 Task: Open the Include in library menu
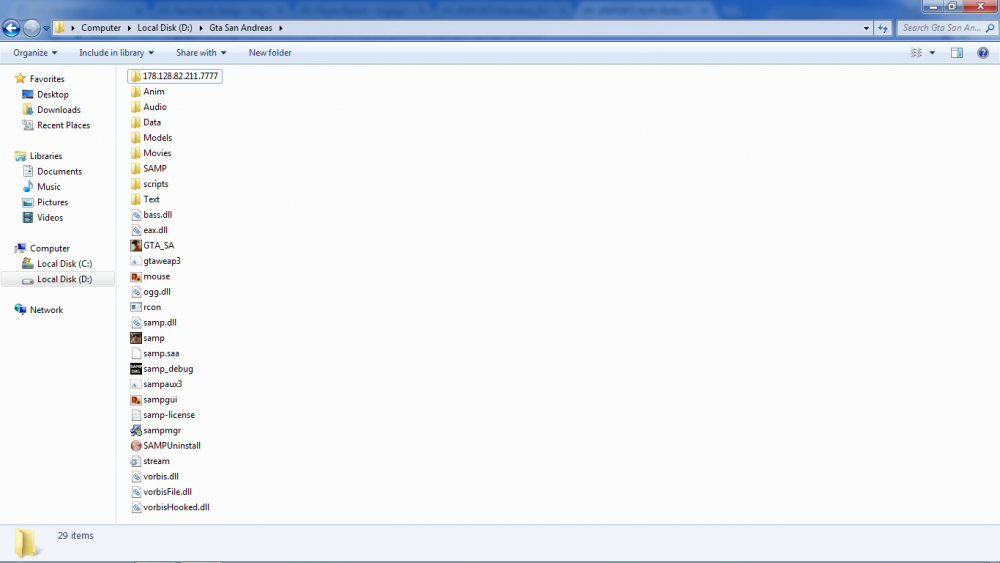click(x=116, y=53)
